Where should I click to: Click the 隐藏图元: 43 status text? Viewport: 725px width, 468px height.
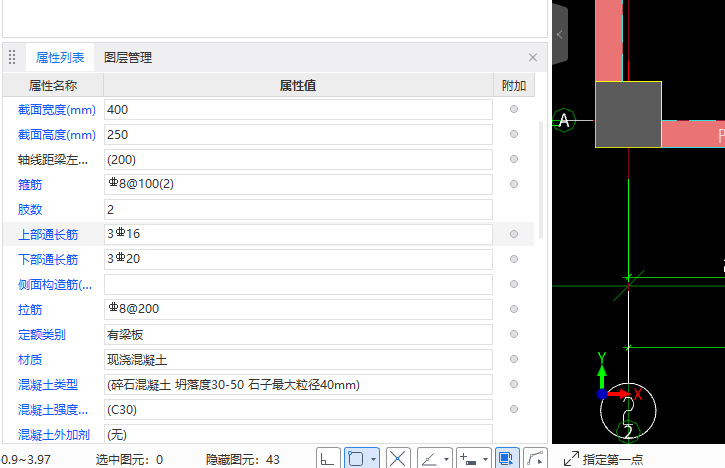click(x=243, y=460)
